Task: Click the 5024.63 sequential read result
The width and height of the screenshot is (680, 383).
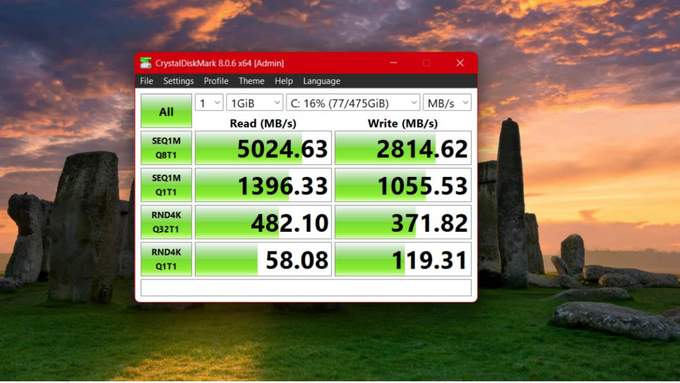Action: pos(263,148)
